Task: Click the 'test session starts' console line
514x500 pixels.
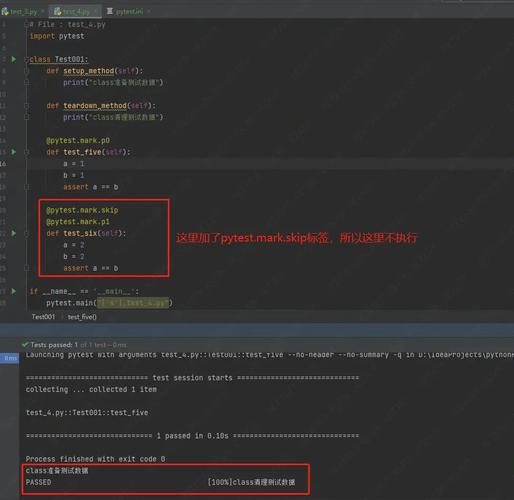Action: click(193, 378)
